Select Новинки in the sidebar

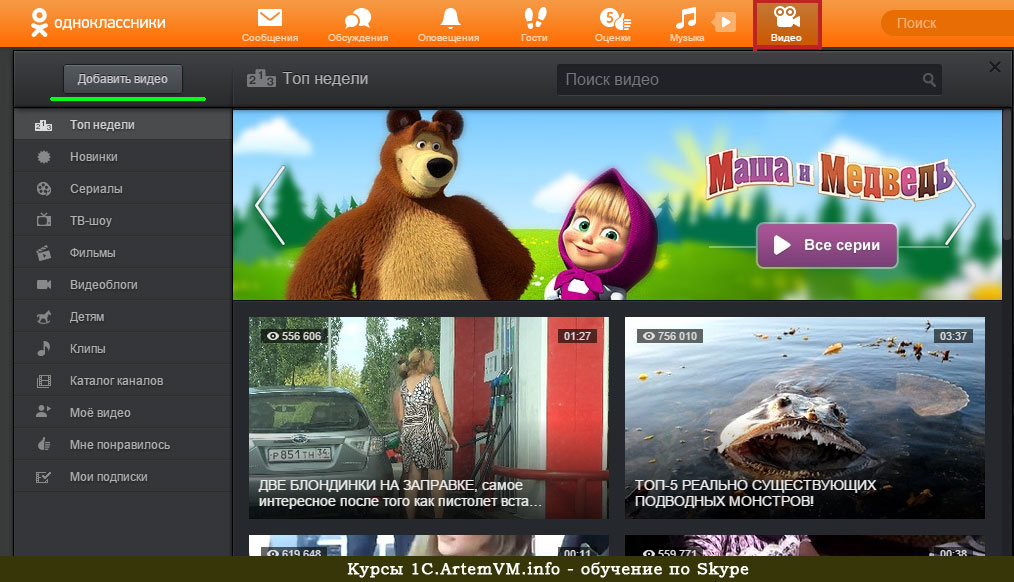pyautogui.click(x=123, y=156)
